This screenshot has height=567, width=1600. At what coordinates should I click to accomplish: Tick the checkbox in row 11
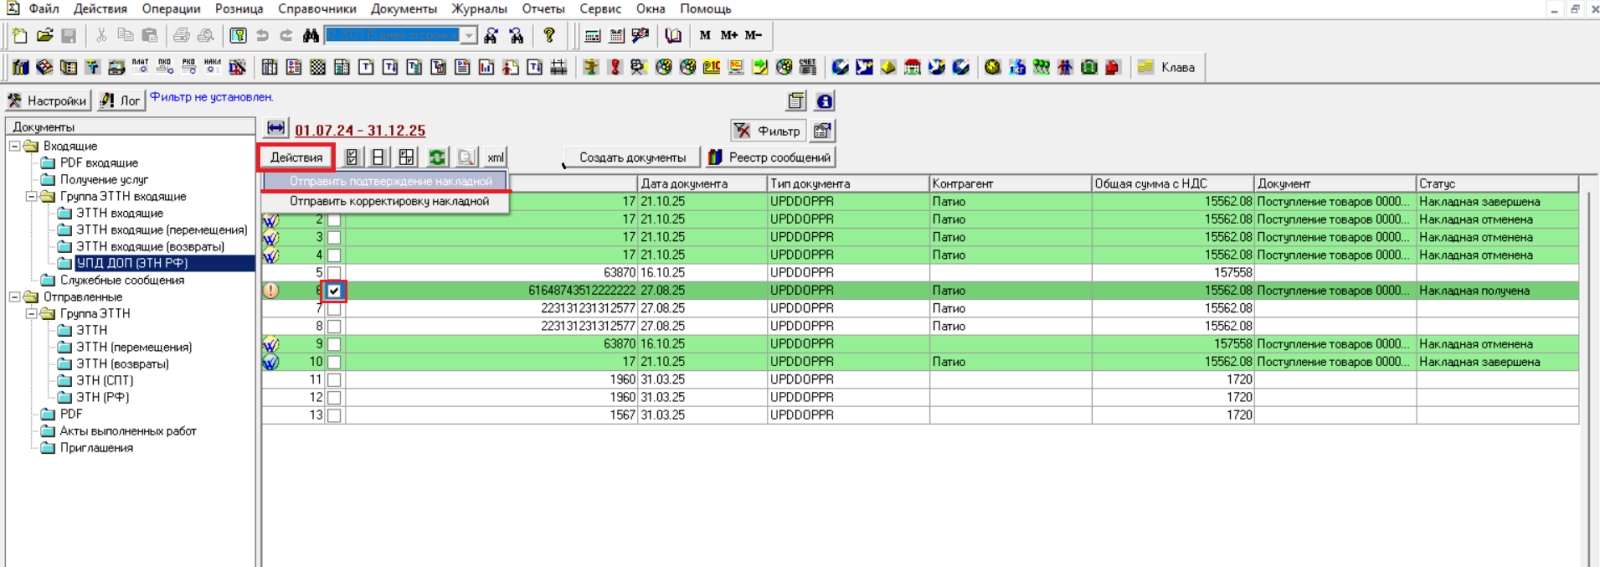tap(334, 380)
